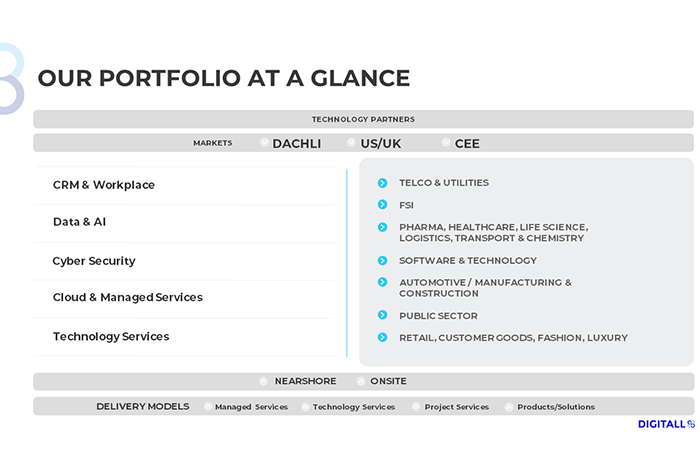Viewport: 700px width, 467px height.
Task: Expand the DACHLI market chevron
Action: 264,142
